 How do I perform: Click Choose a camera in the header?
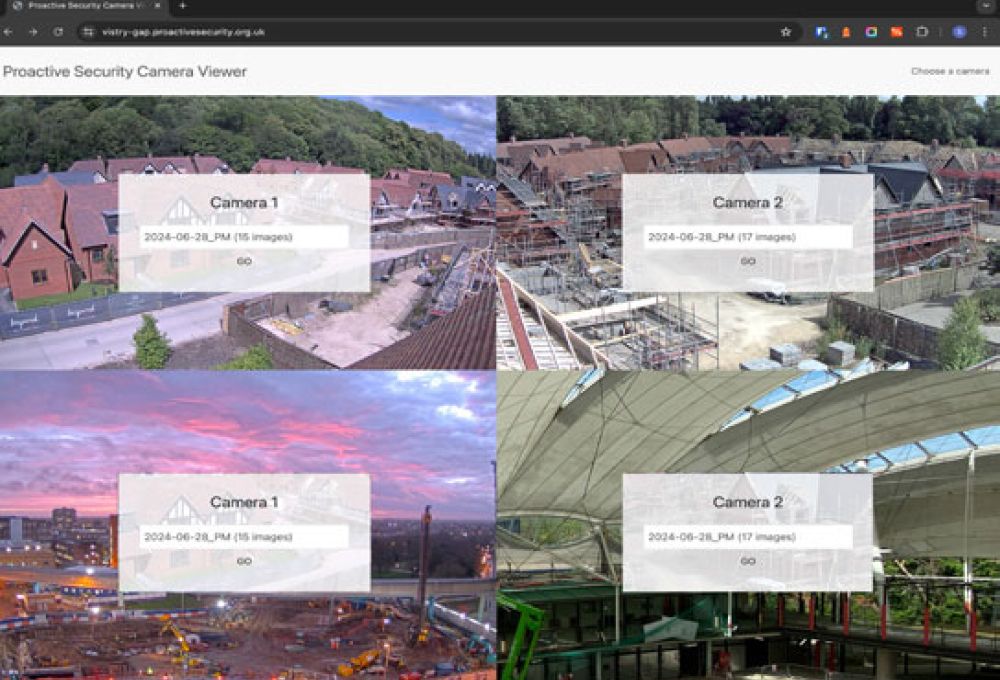(x=949, y=71)
